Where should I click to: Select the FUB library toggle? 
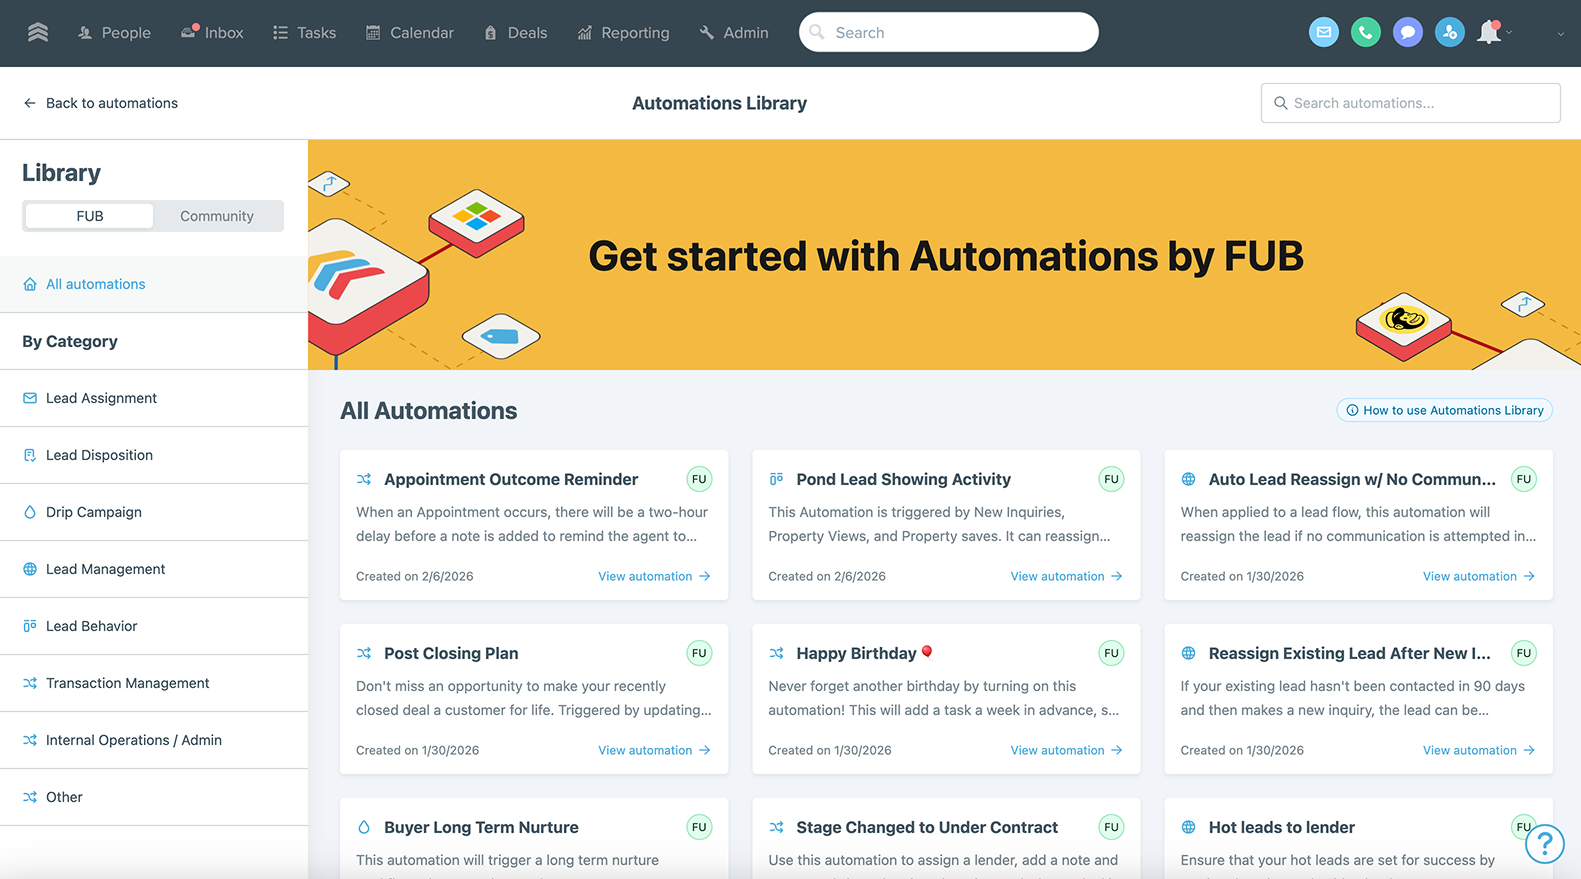click(90, 216)
